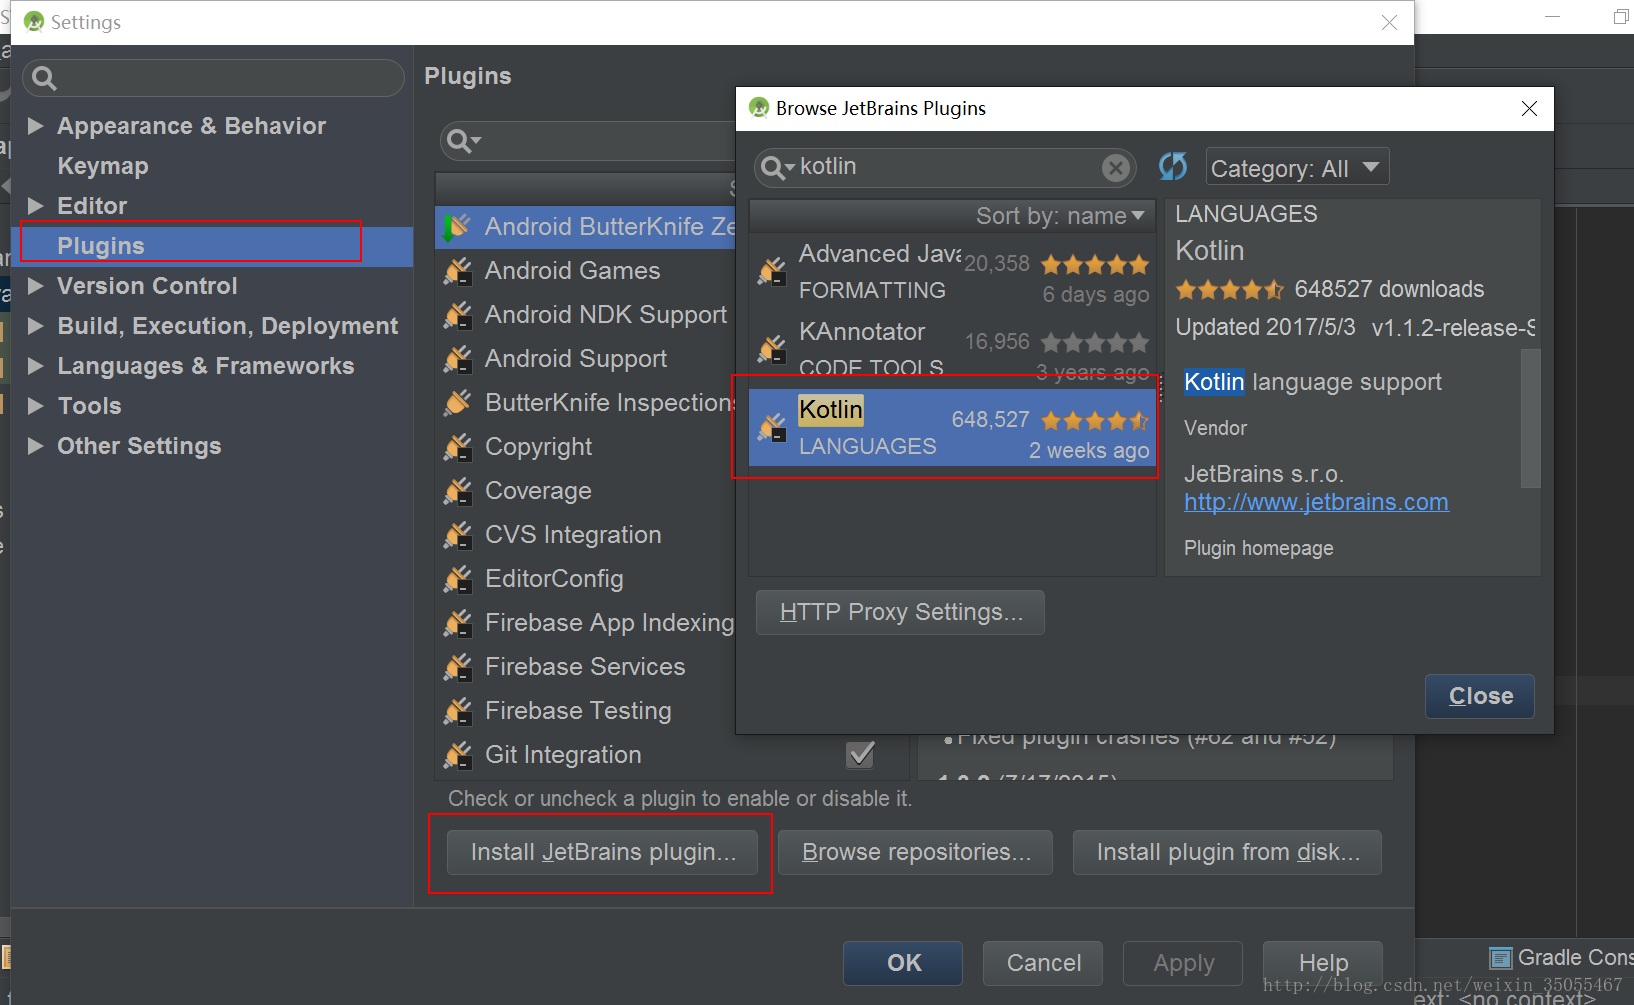Screen dimensions: 1634x1005
Task: Expand the Editor settings node
Action: click(x=36, y=206)
